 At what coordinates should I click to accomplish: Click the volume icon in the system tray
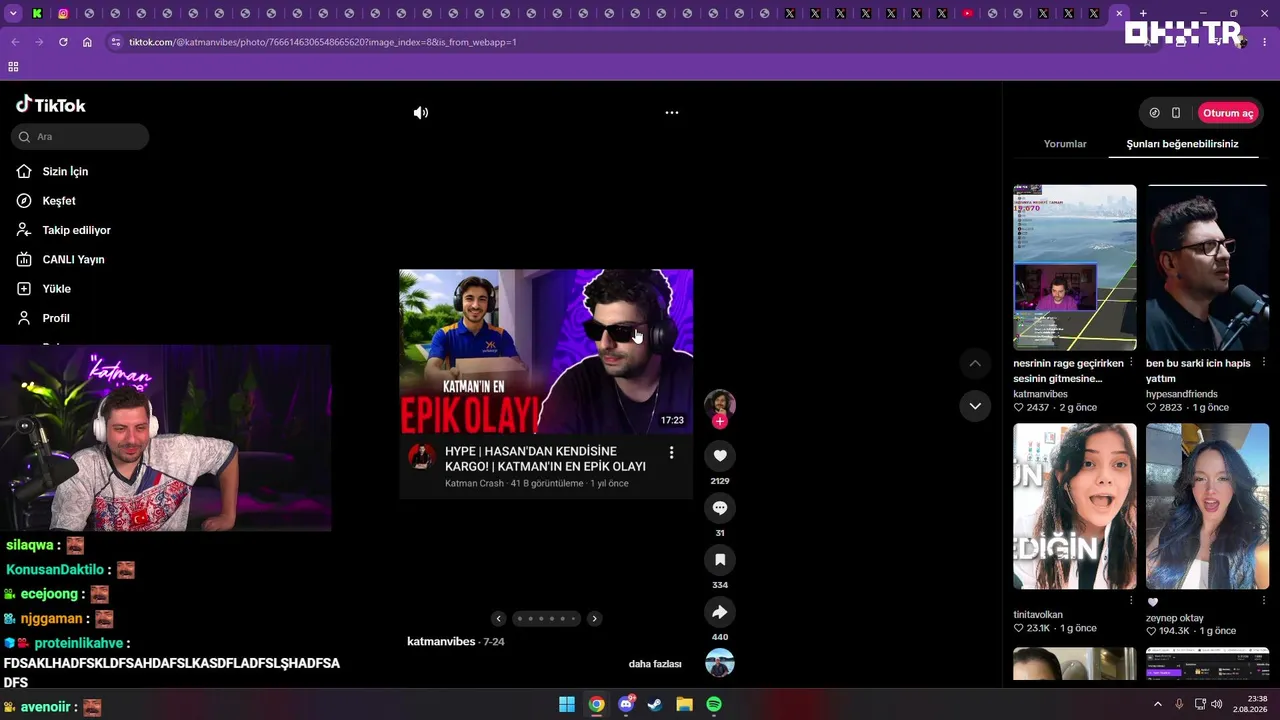click(1217, 704)
